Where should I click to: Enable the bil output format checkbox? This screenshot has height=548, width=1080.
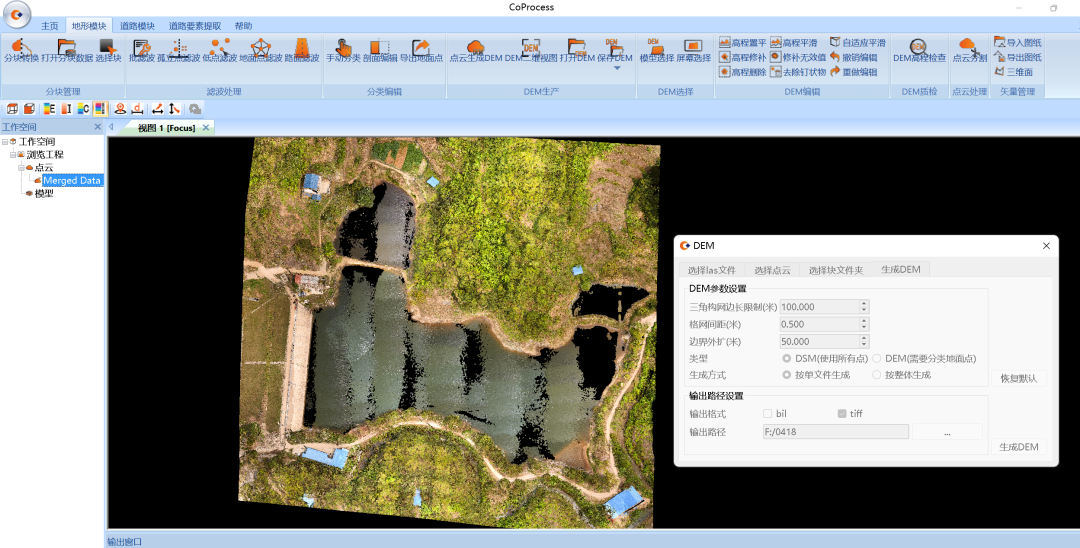point(767,413)
